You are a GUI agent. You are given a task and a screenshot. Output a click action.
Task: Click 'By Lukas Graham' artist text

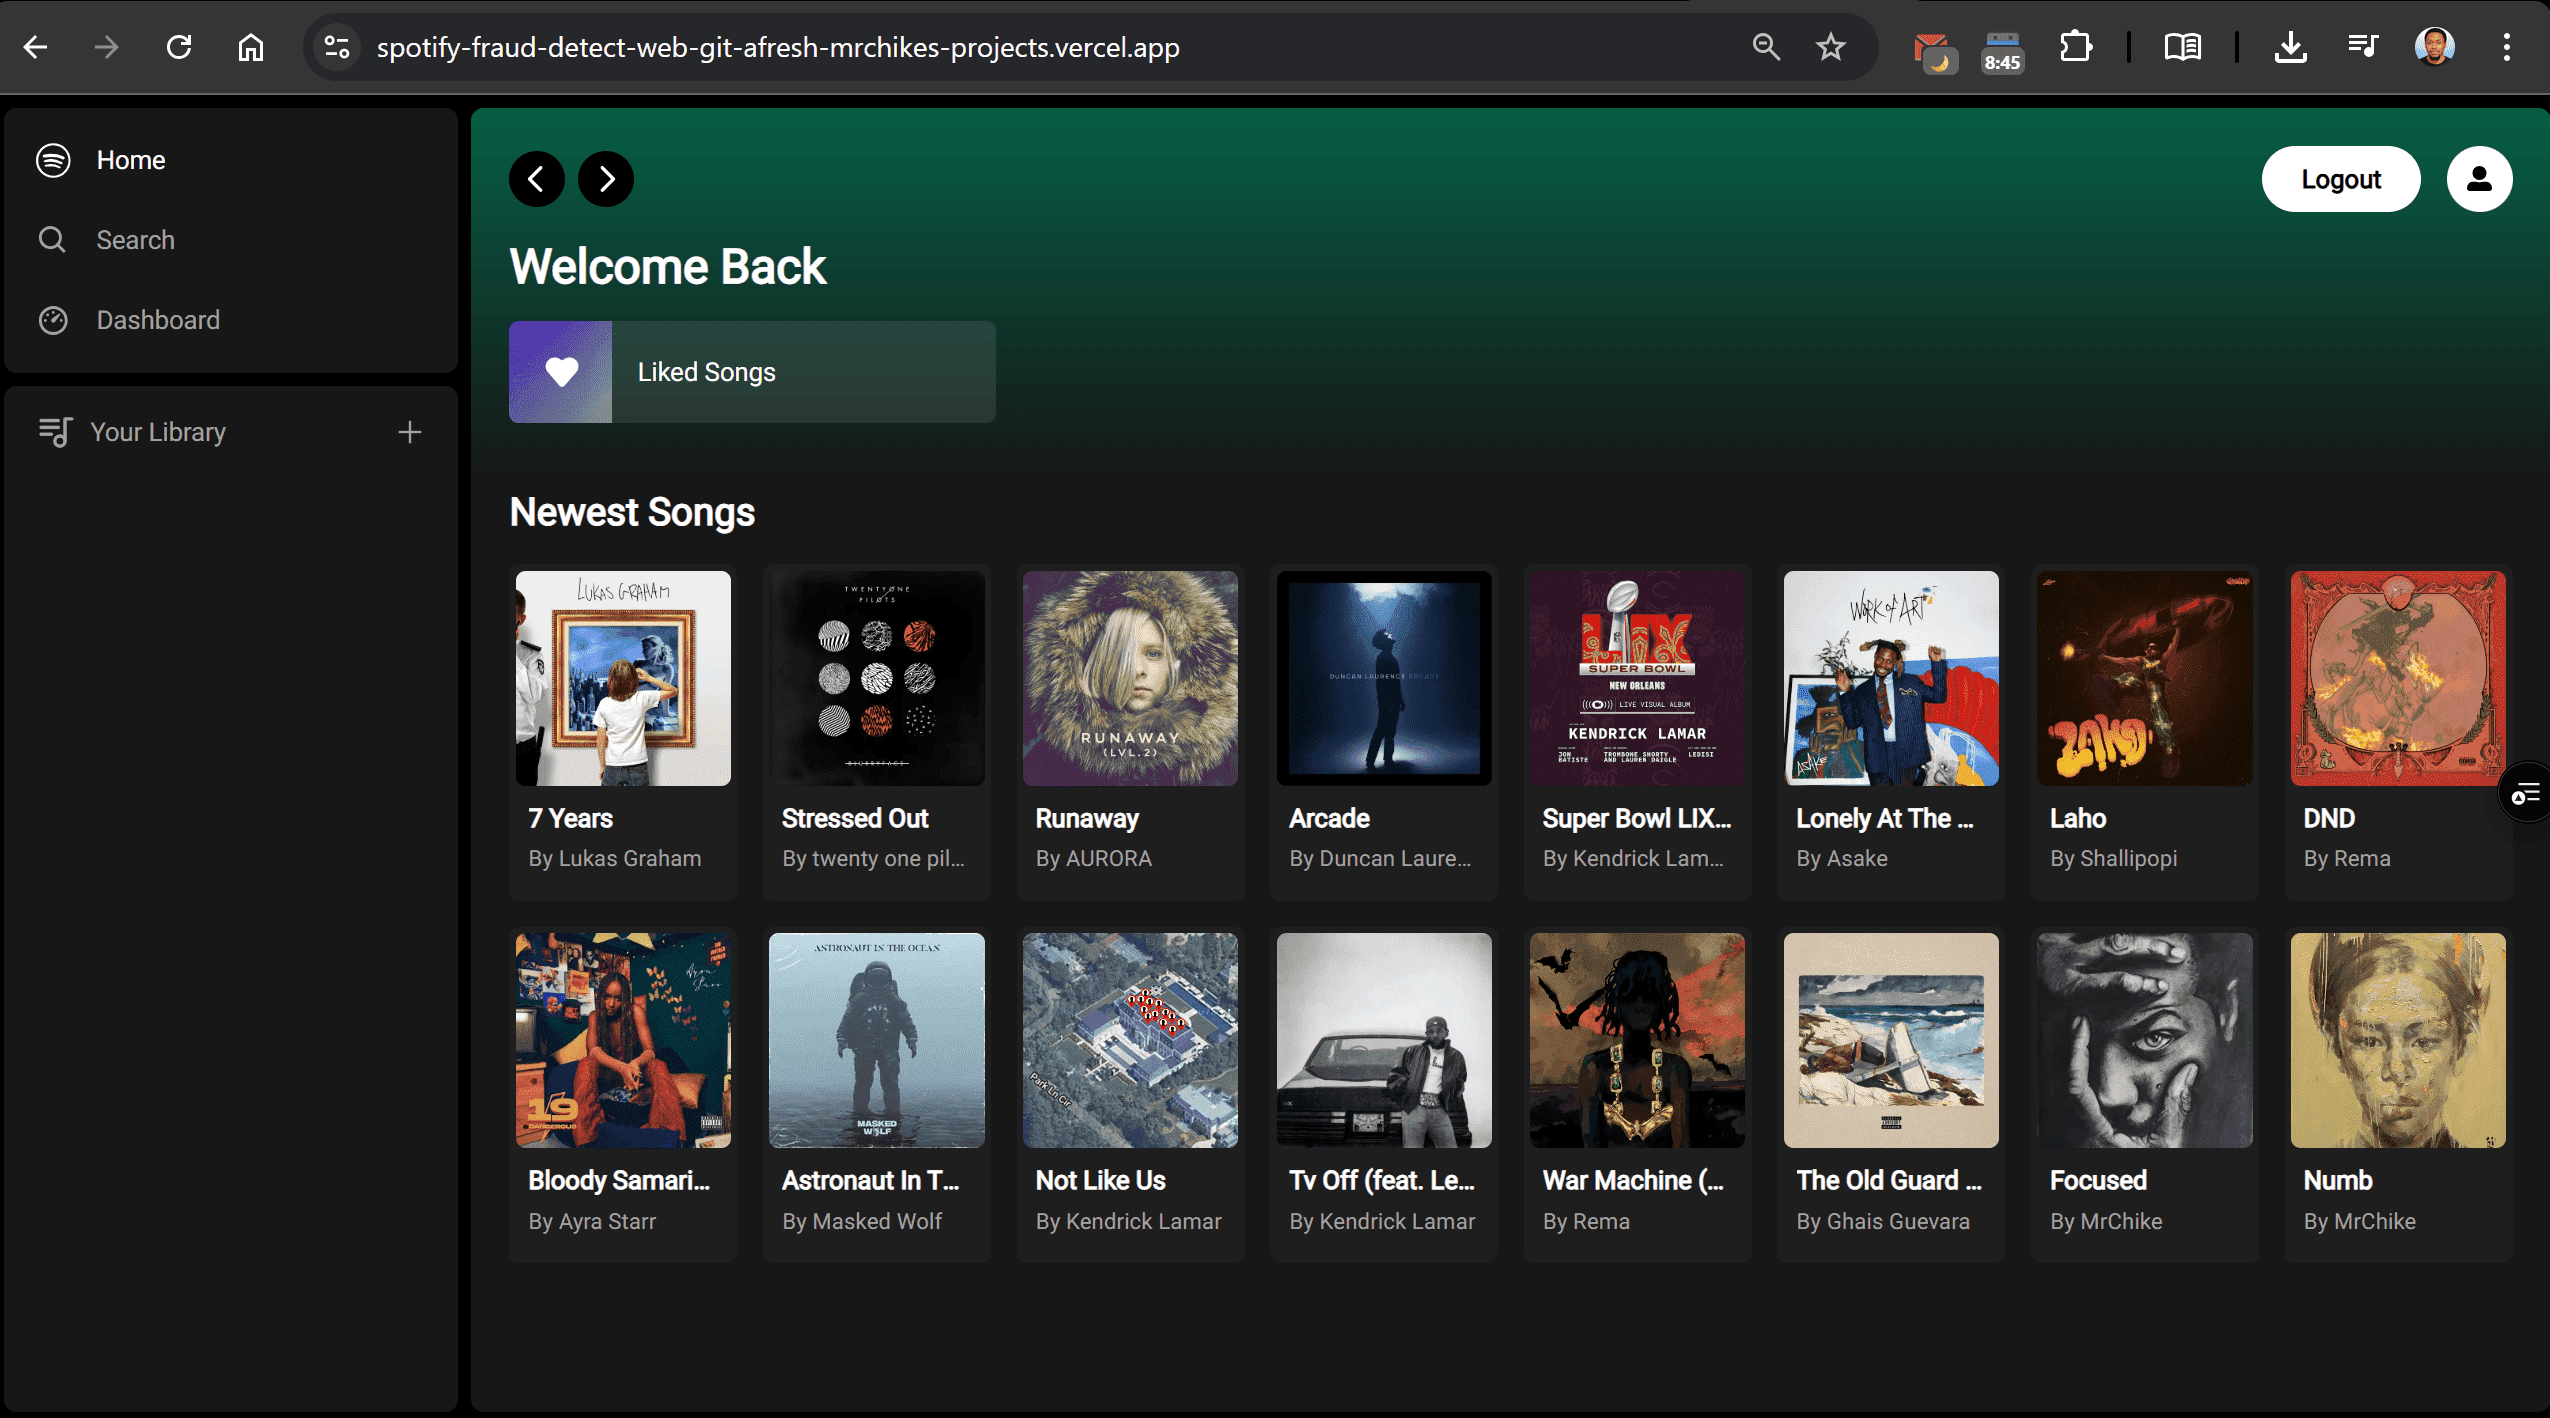point(615,858)
